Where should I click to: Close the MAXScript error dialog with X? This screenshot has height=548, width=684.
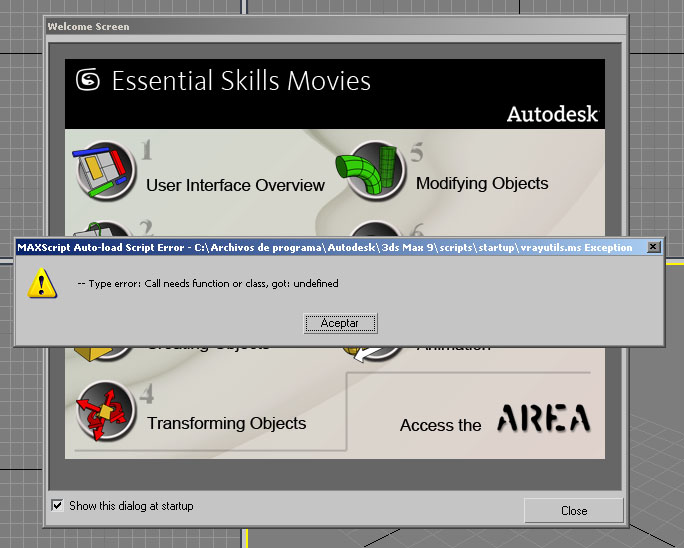653,247
